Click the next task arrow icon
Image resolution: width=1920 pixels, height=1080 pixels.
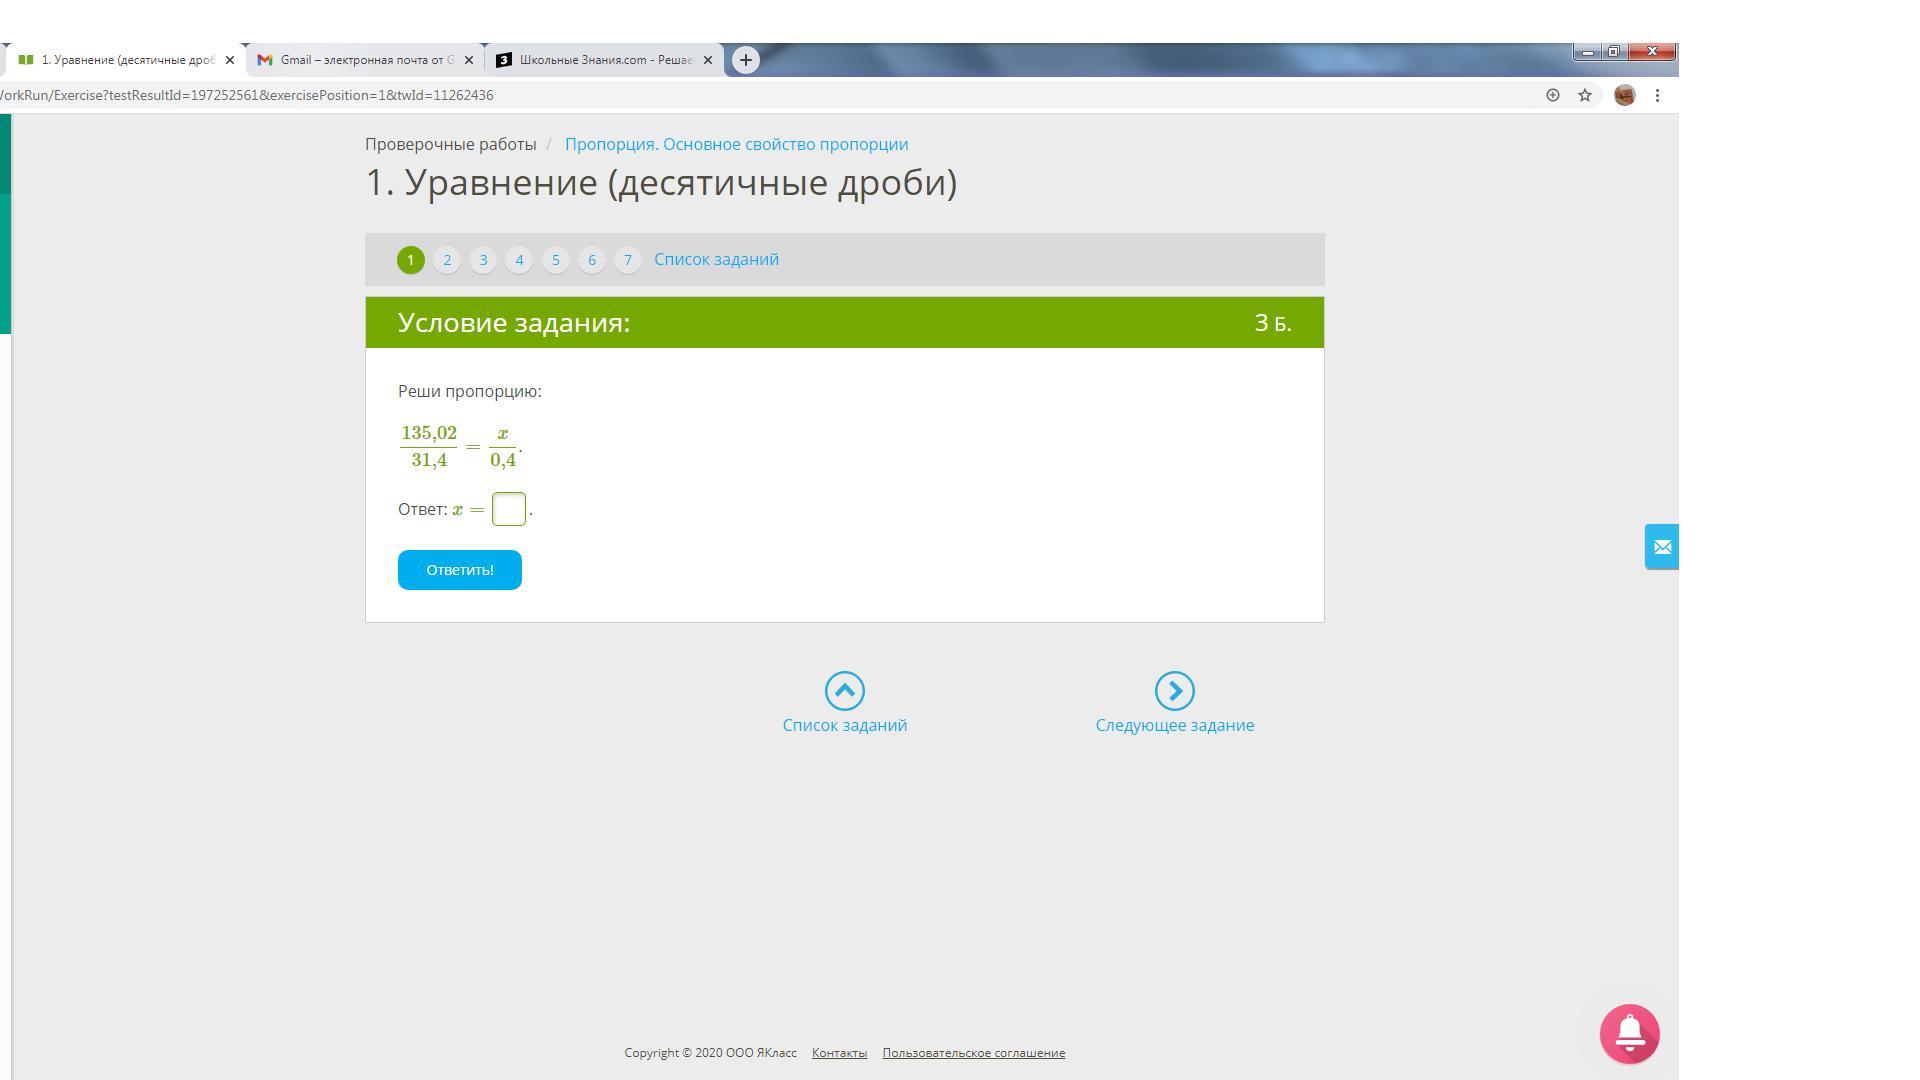[x=1174, y=690]
